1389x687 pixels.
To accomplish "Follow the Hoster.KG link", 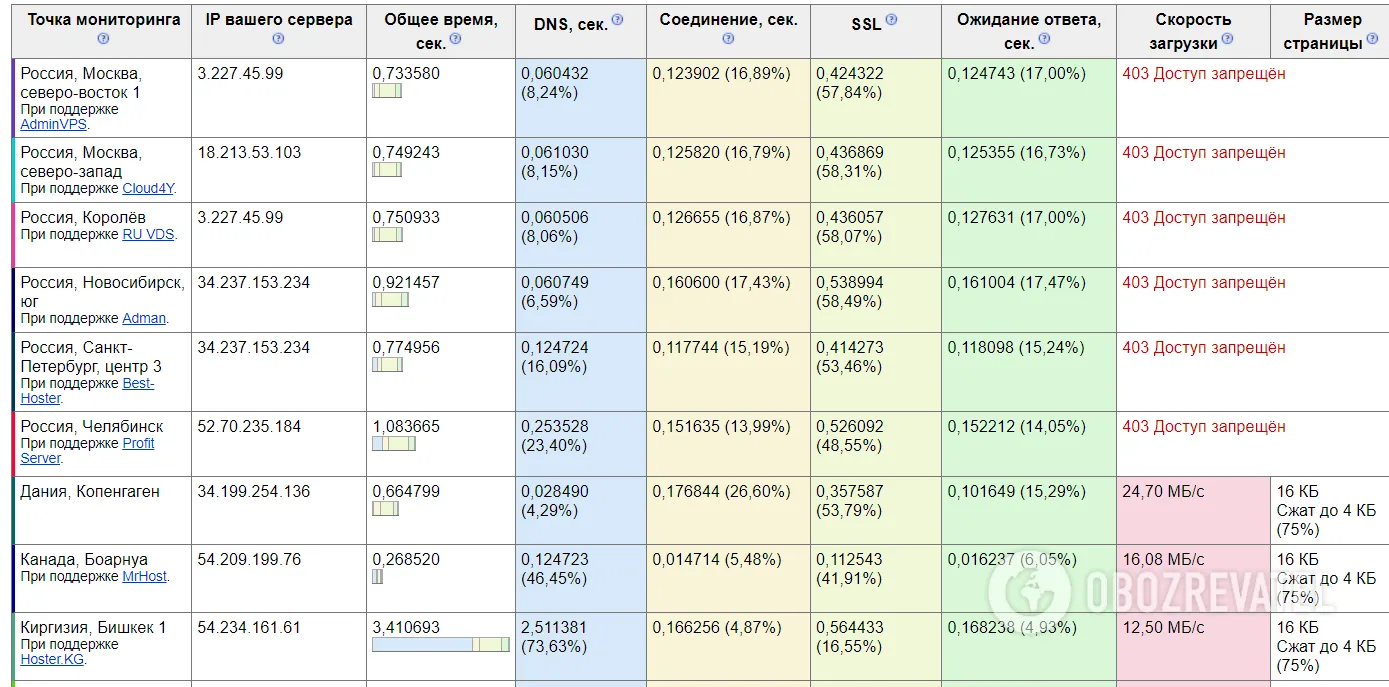I will (53, 660).
